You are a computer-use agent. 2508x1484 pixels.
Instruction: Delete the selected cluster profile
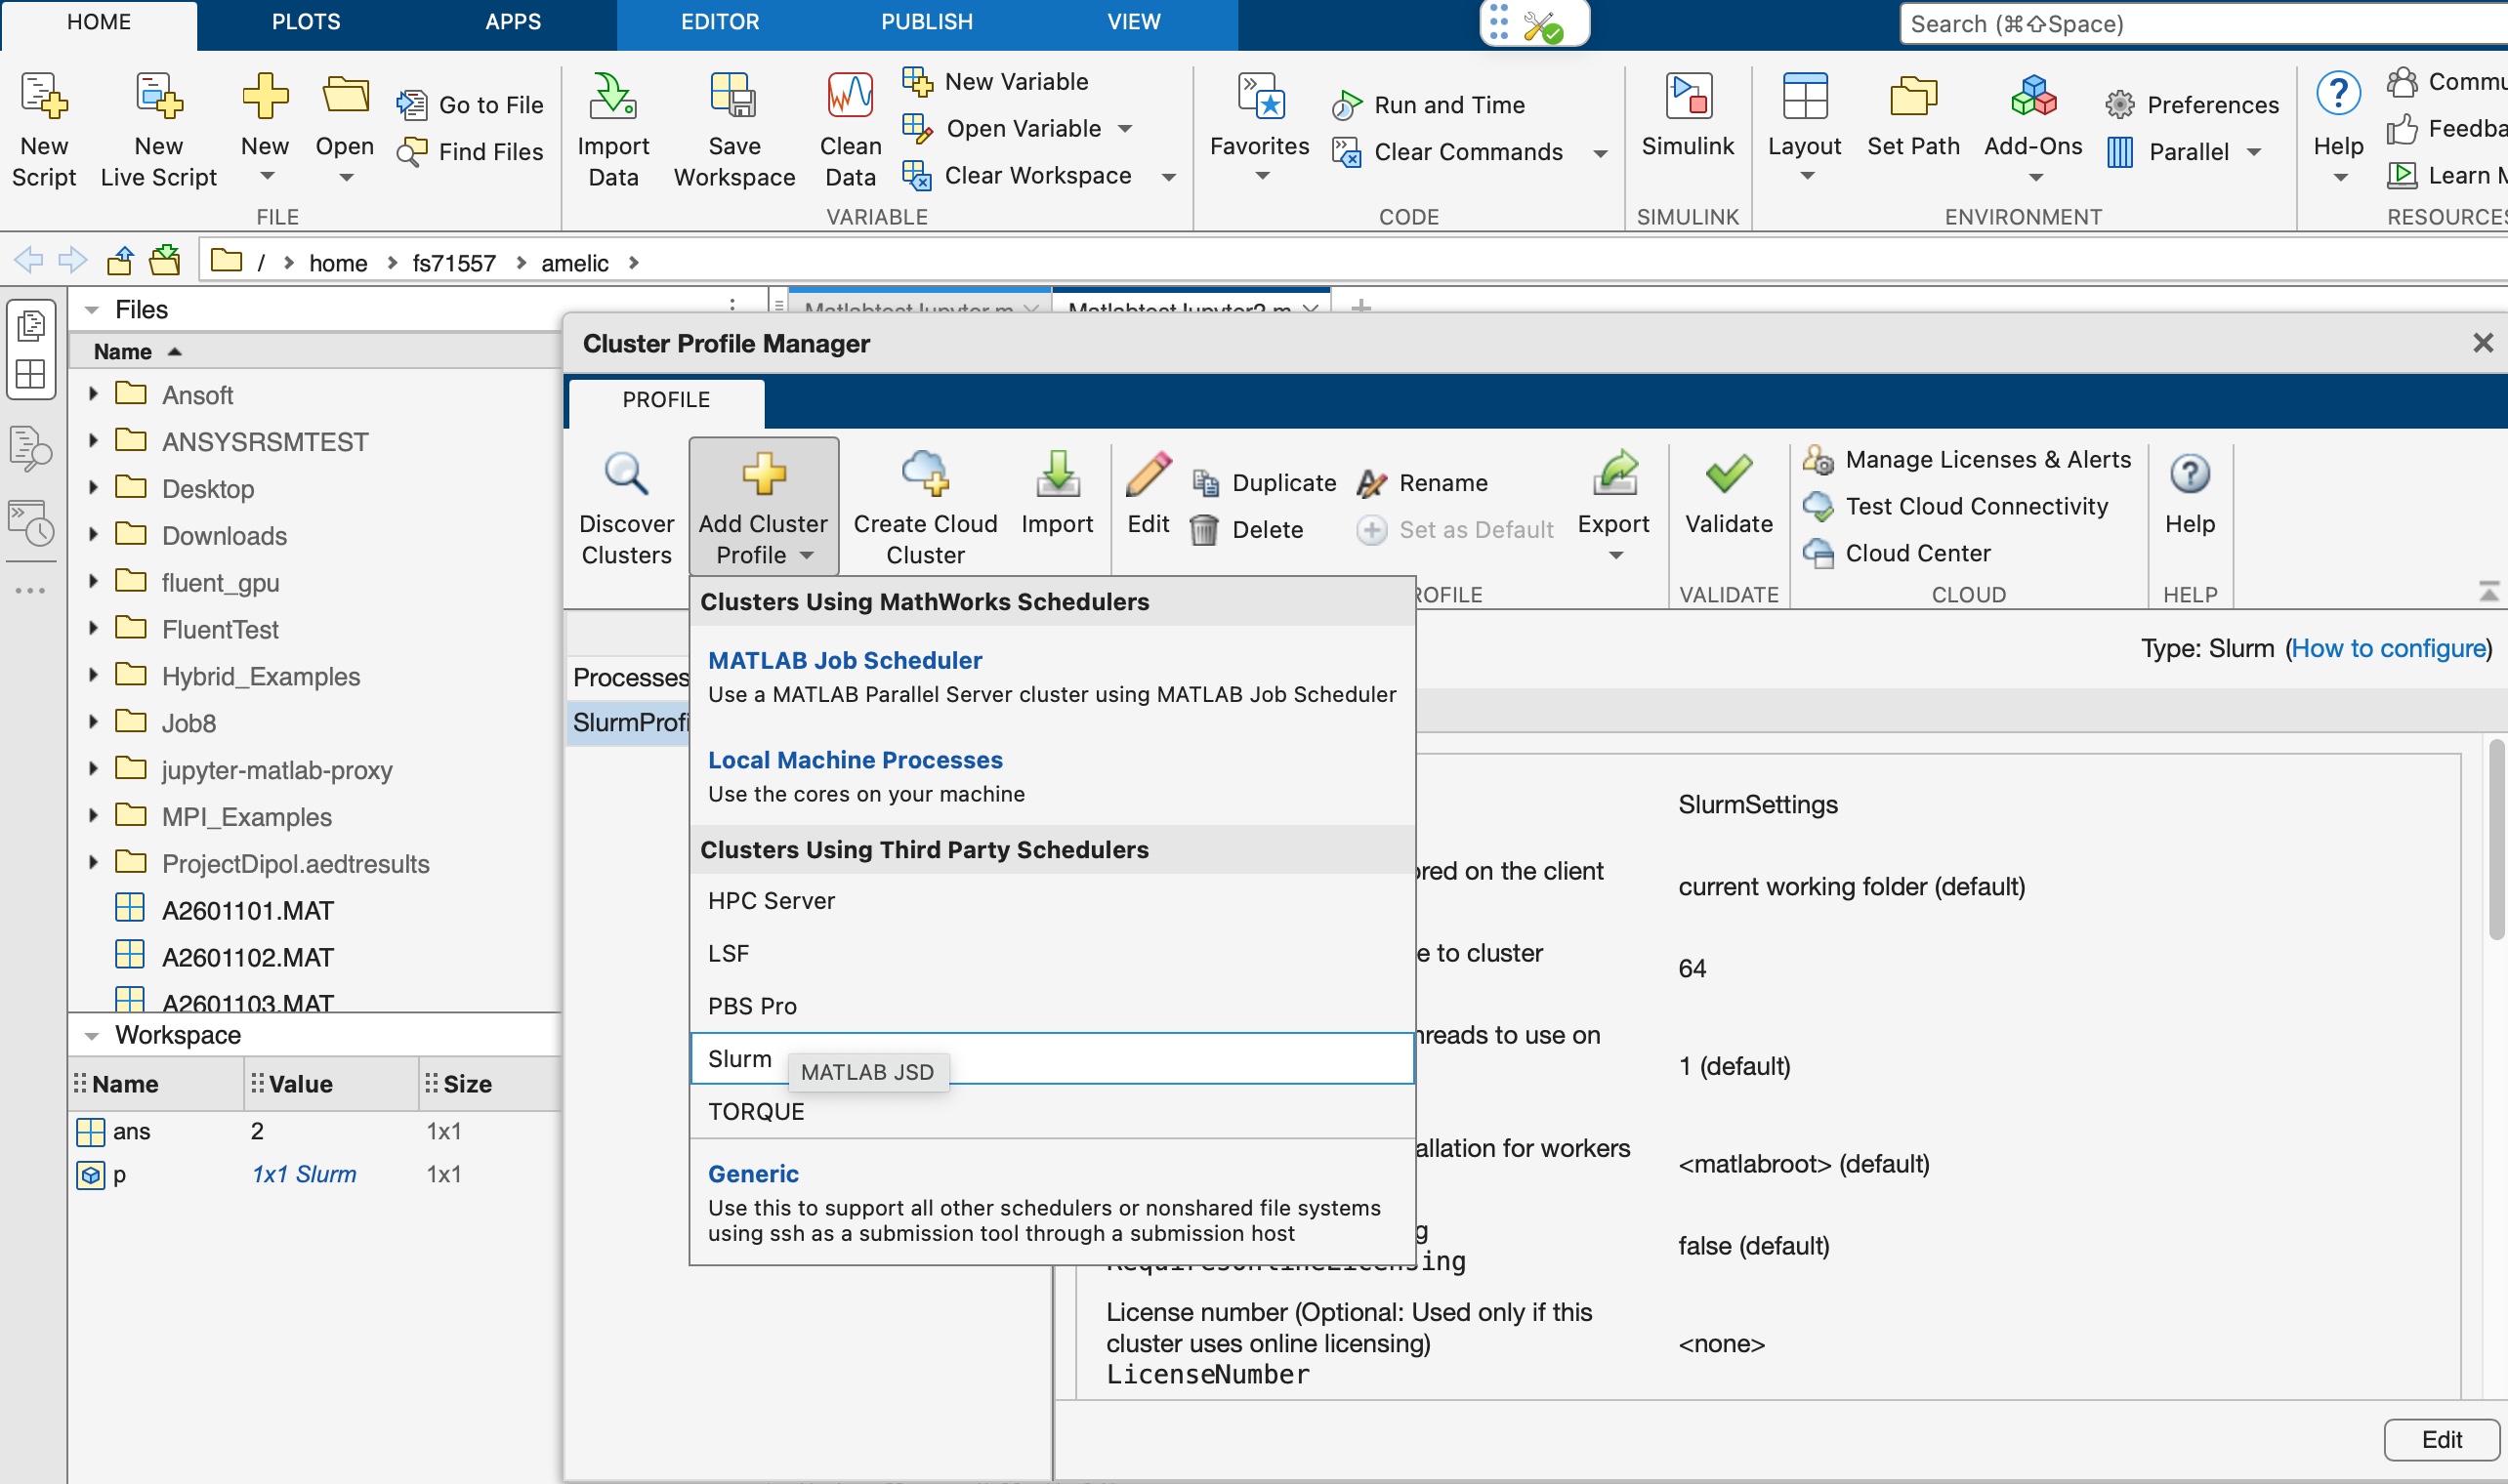click(1248, 530)
